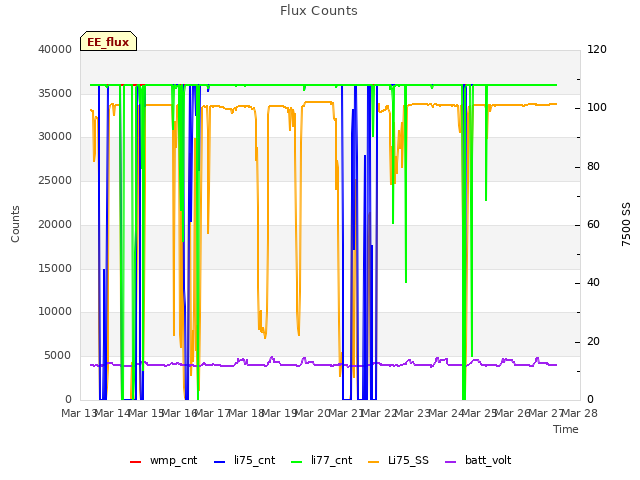Viewport: 640px width, 480px height.
Task: Toggle the batt_volt legend entry
Action: pos(478,460)
